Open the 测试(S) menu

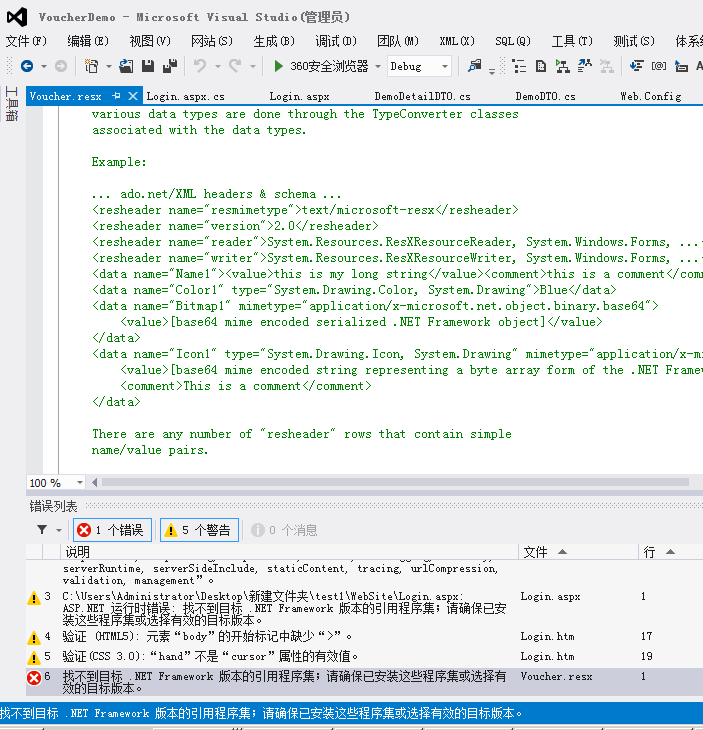[x=634, y=41]
